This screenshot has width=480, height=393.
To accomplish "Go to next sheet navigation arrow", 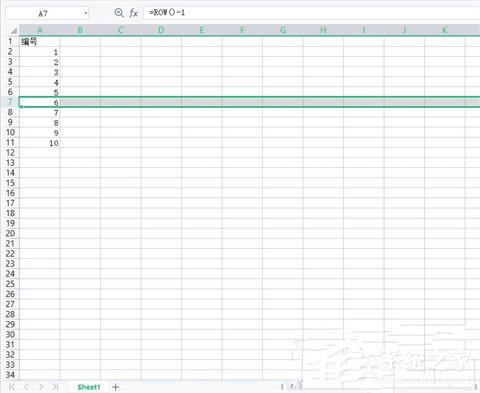I will coord(41,387).
